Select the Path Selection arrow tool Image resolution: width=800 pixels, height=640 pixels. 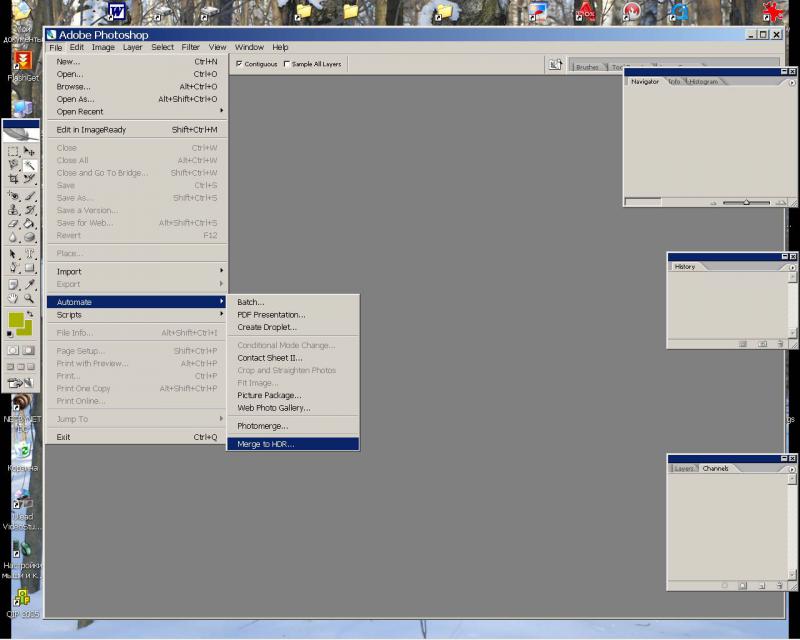[13, 254]
